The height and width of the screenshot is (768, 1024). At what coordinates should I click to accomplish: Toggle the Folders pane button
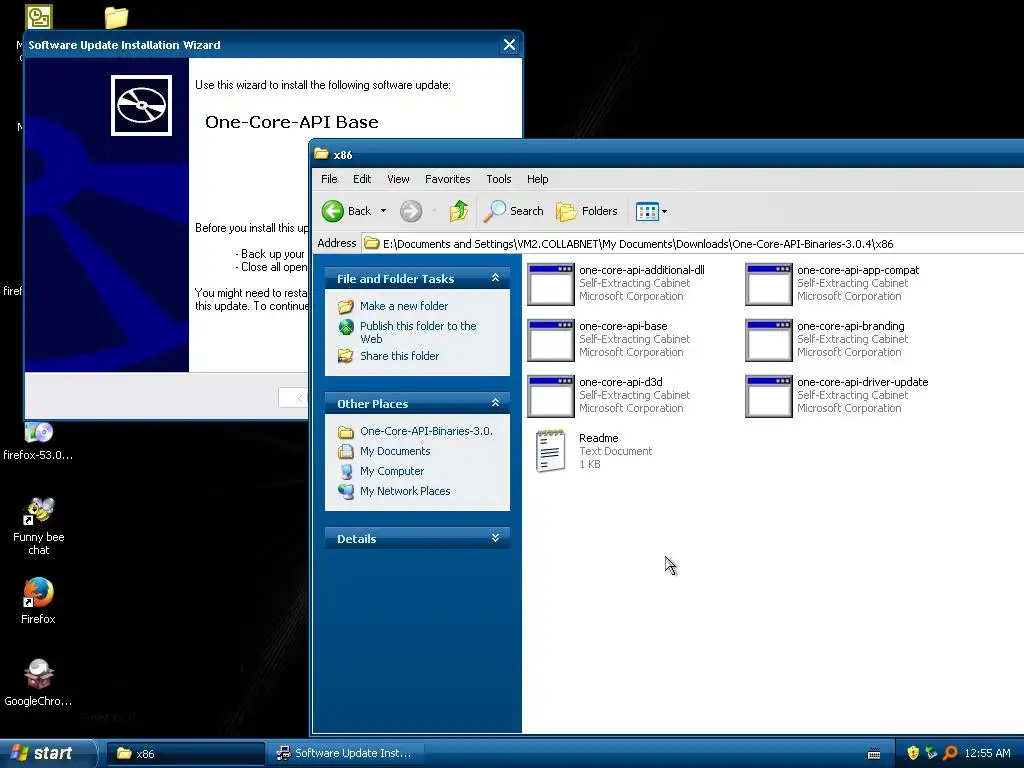coord(586,211)
